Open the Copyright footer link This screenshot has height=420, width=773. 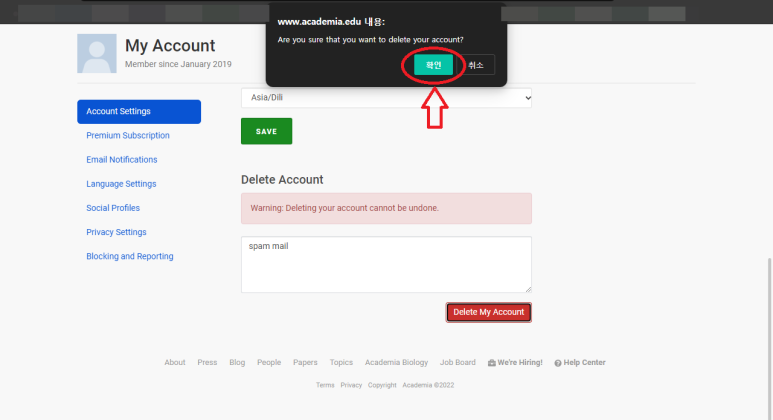point(382,385)
